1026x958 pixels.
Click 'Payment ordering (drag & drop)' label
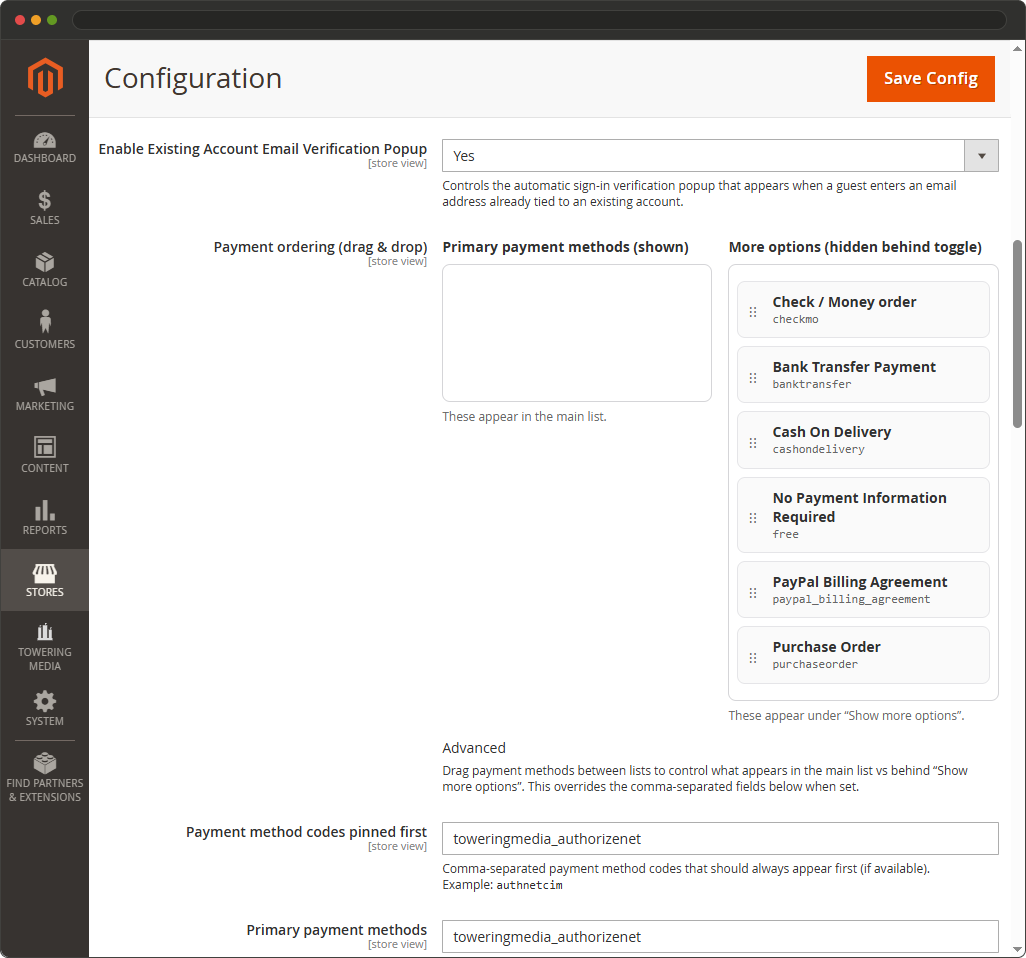click(x=320, y=247)
